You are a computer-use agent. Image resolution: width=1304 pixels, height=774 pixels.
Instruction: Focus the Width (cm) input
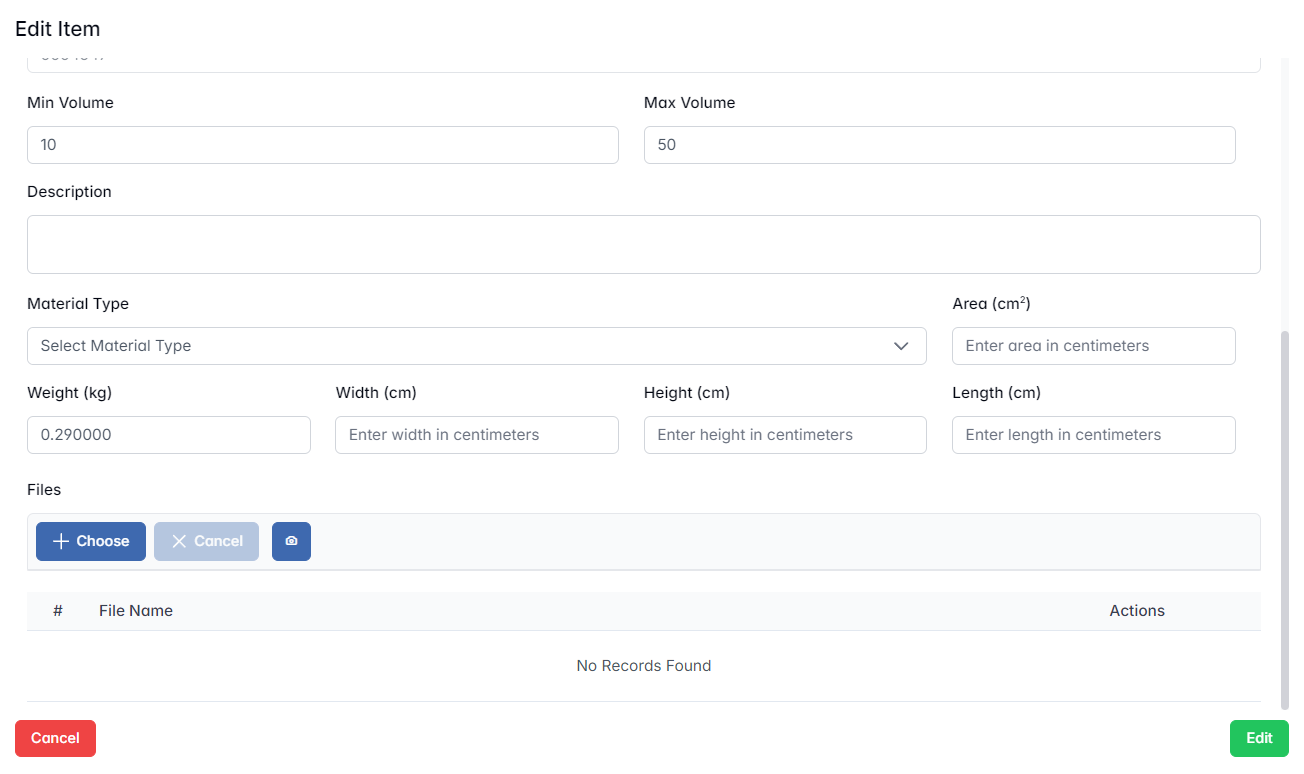(x=476, y=435)
